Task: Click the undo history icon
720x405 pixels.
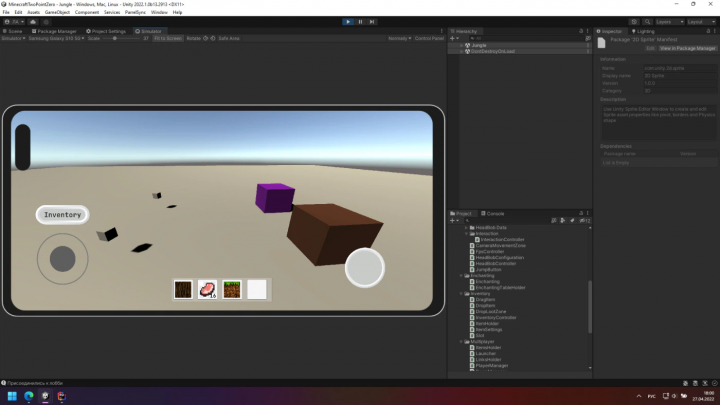Action: tap(634, 22)
